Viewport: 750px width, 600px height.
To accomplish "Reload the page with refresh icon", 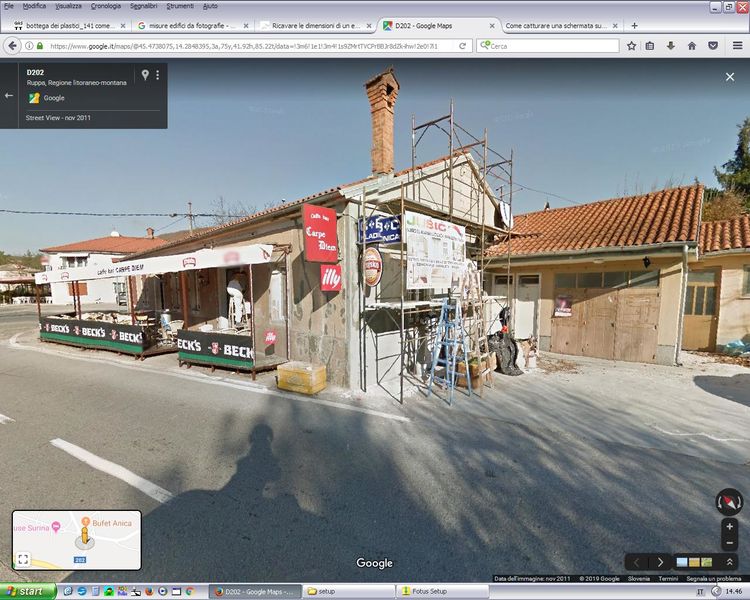I will click(463, 46).
